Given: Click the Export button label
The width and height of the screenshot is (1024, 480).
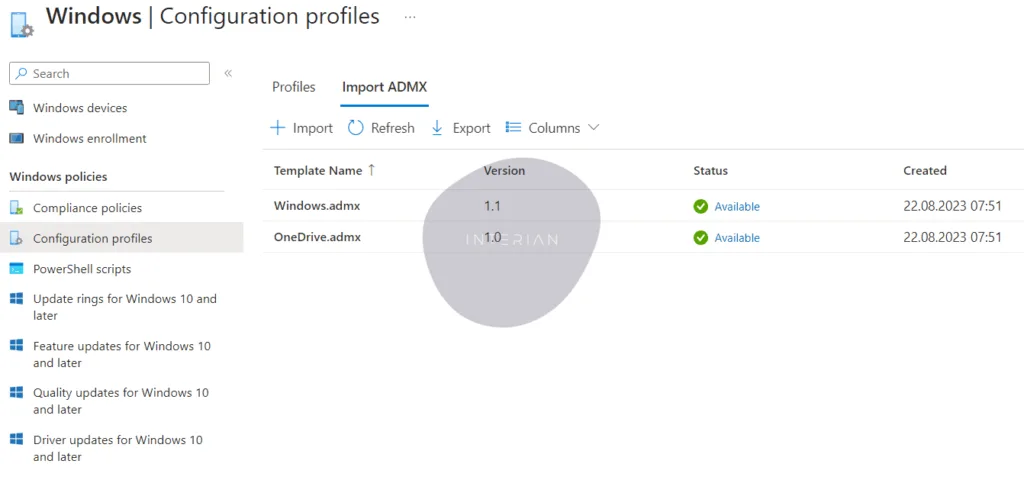Looking at the screenshot, I should (x=472, y=128).
